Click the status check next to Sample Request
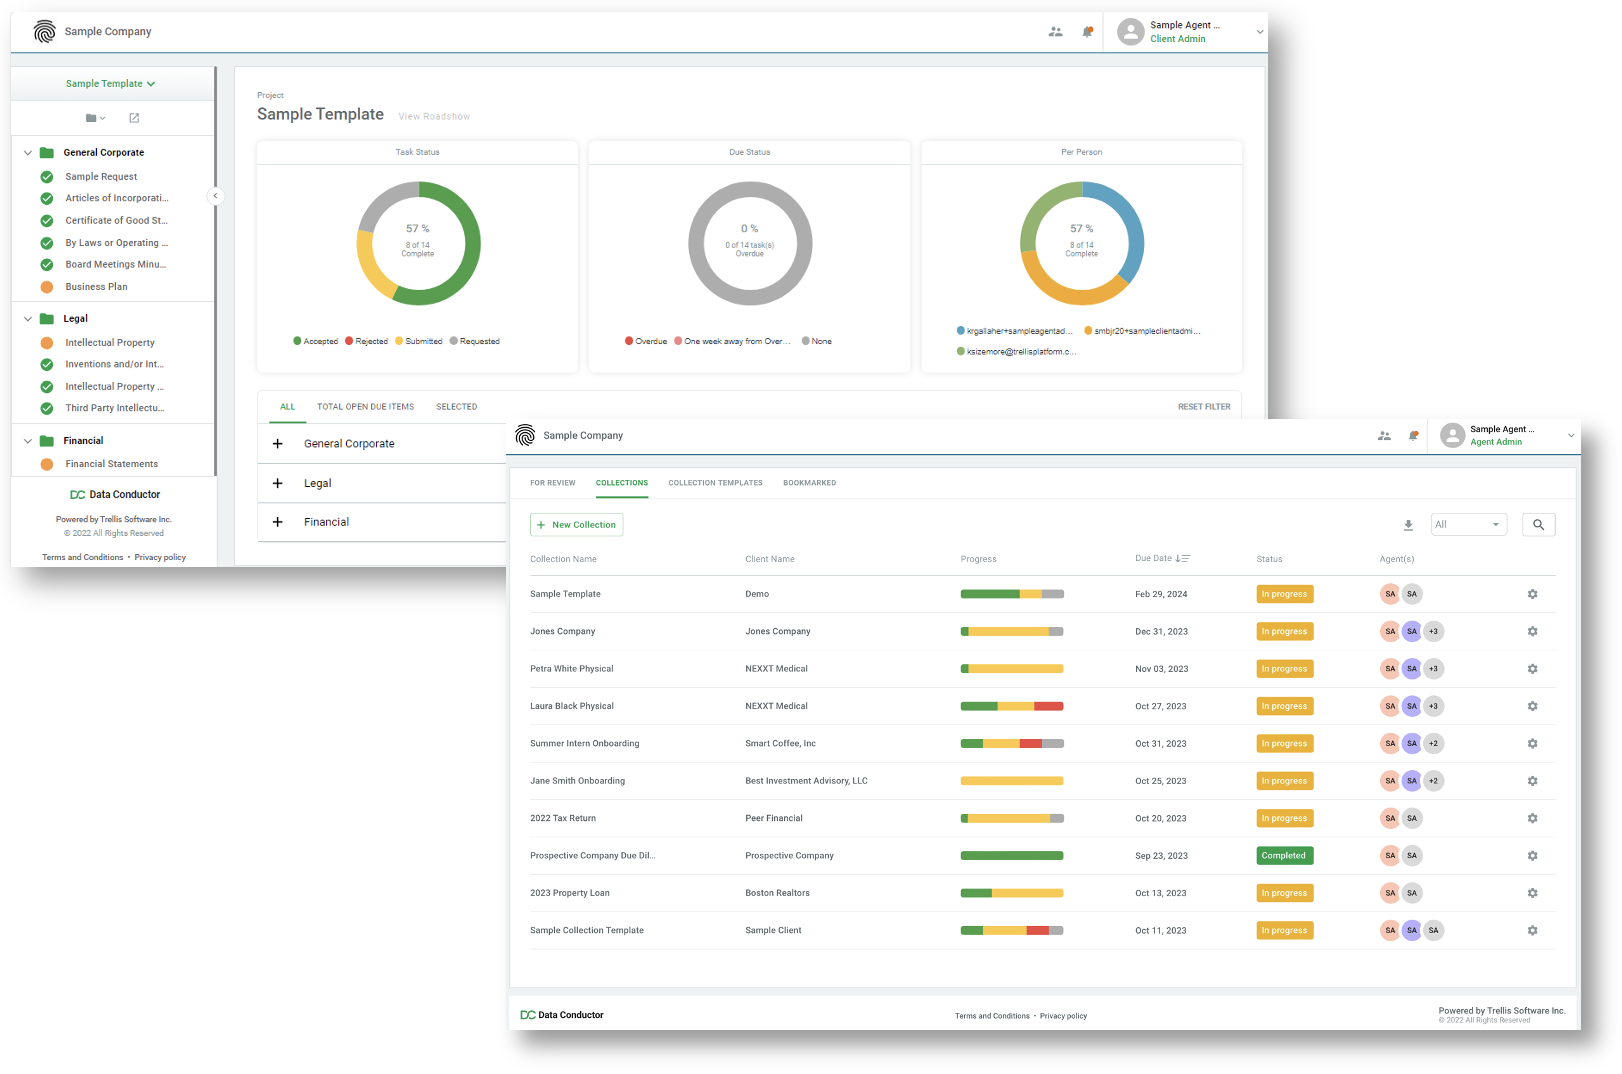This screenshot has height=1074, width=1622. [47, 177]
